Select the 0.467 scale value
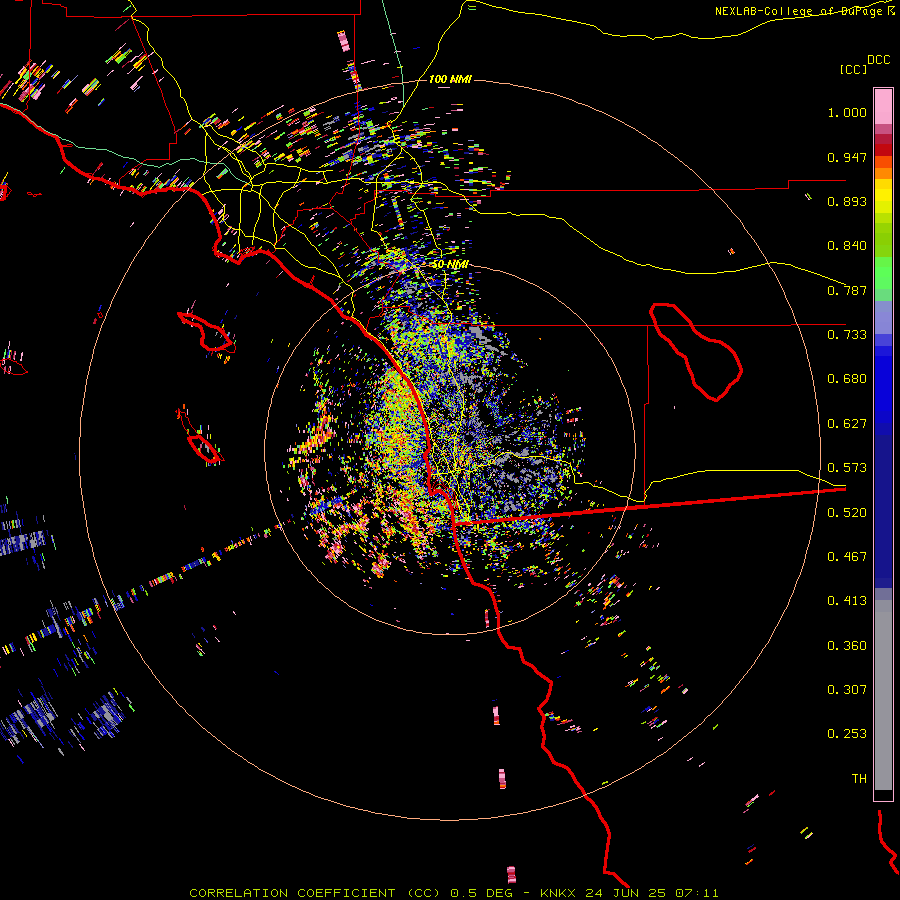 (x=847, y=557)
